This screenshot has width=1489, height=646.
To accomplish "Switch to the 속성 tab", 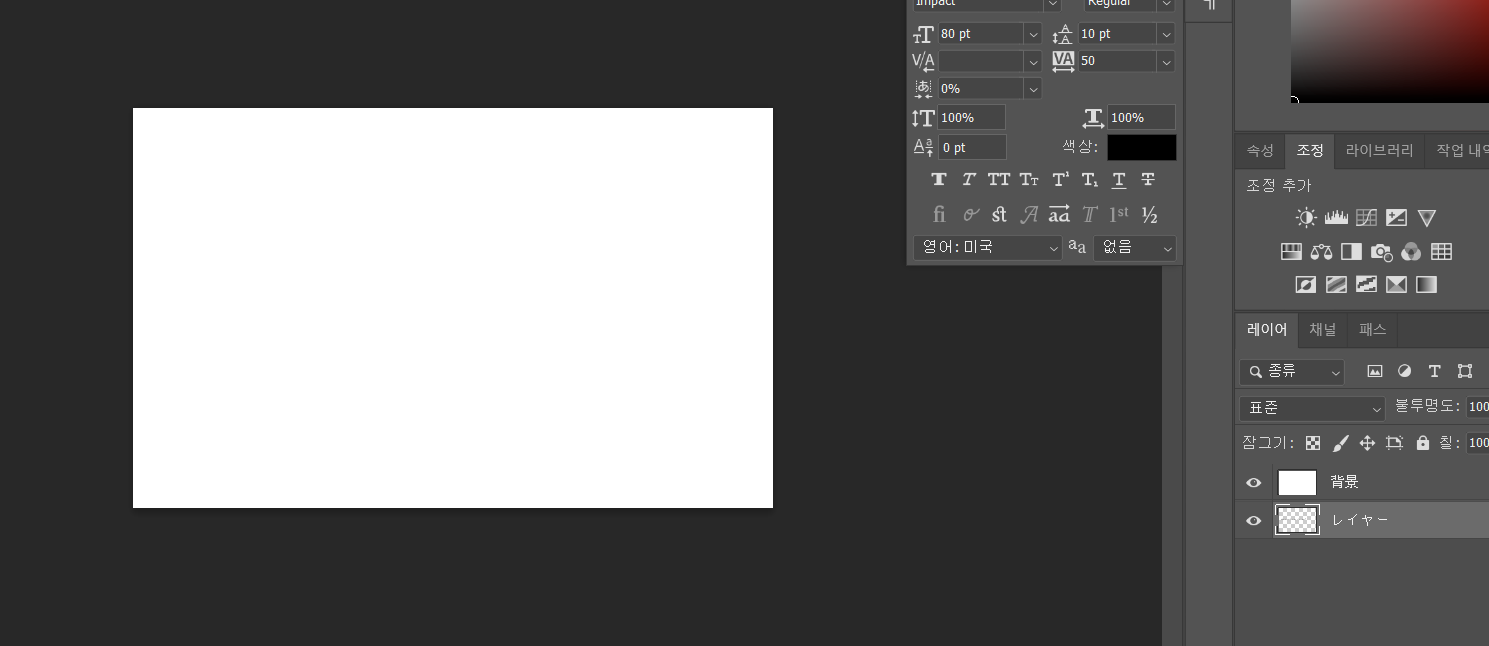I will [1260, 151].
